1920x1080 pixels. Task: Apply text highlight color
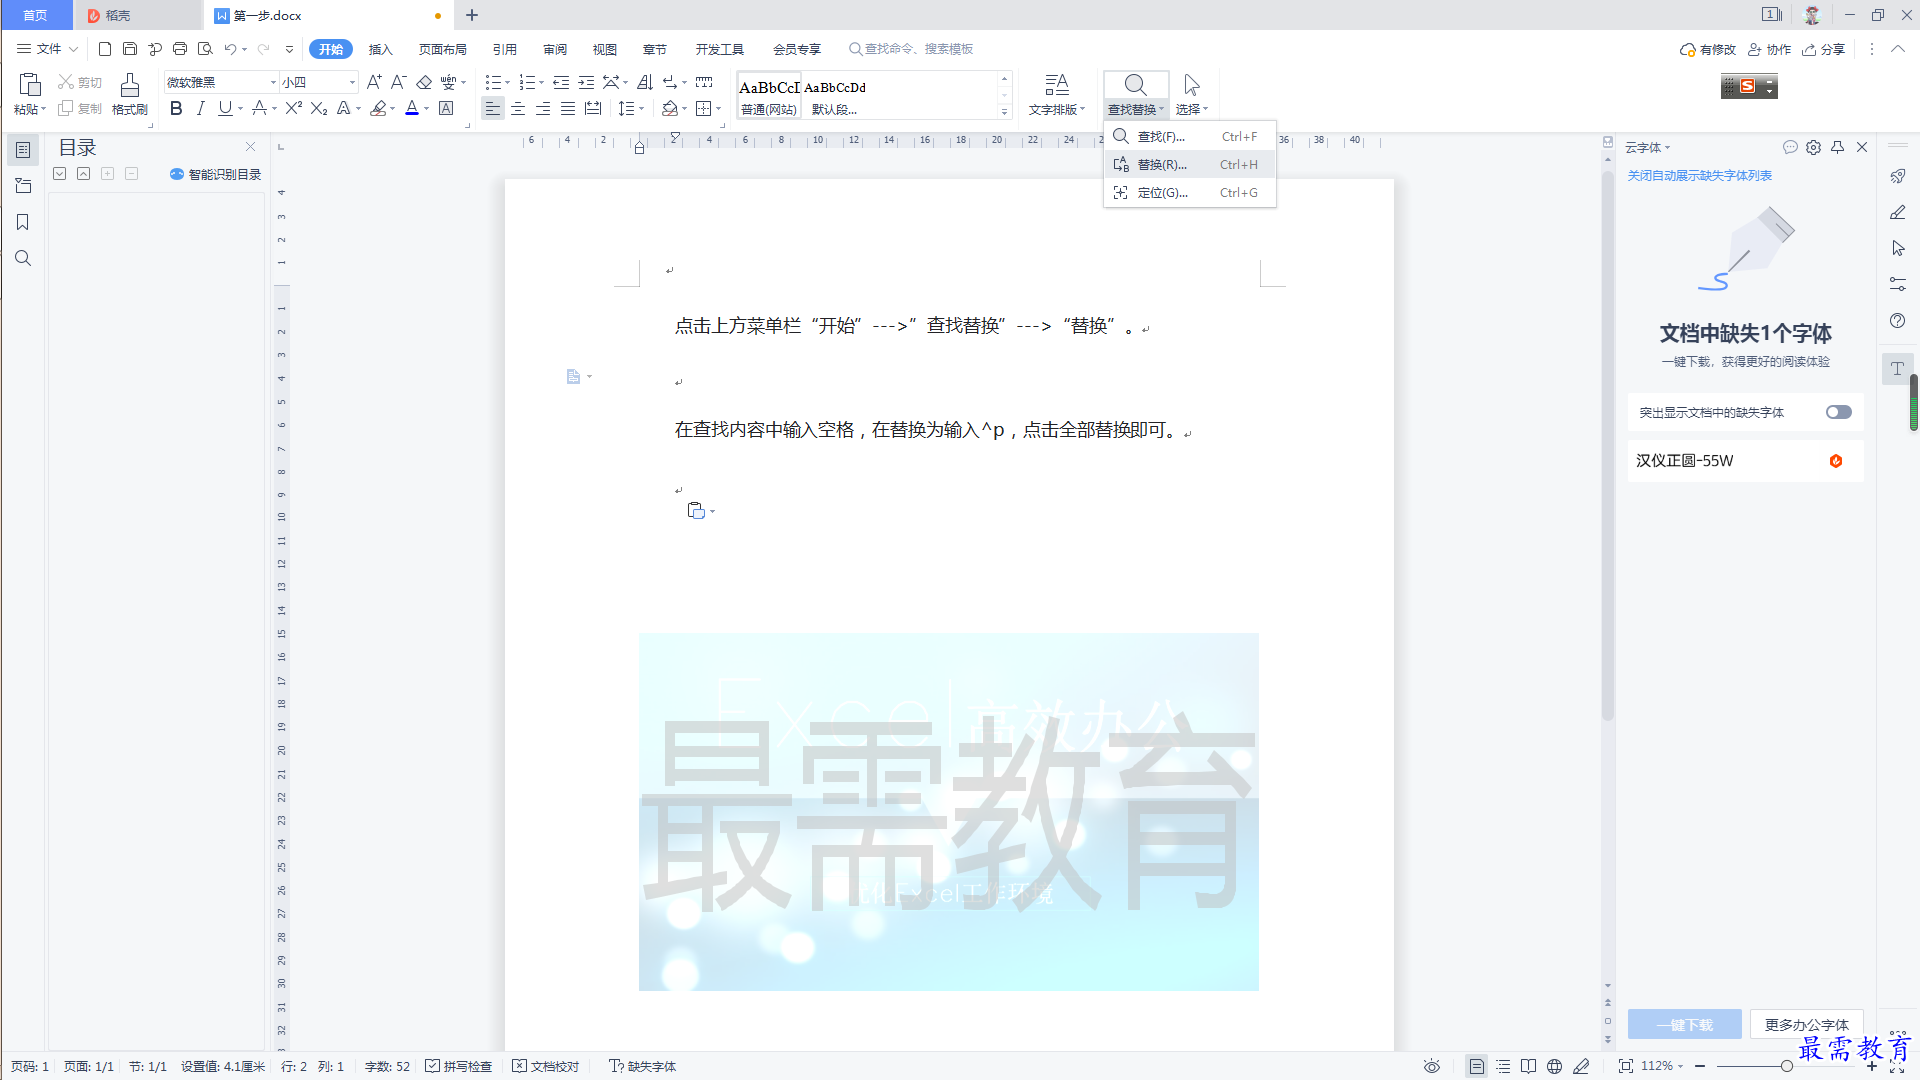tap(377, 108)
